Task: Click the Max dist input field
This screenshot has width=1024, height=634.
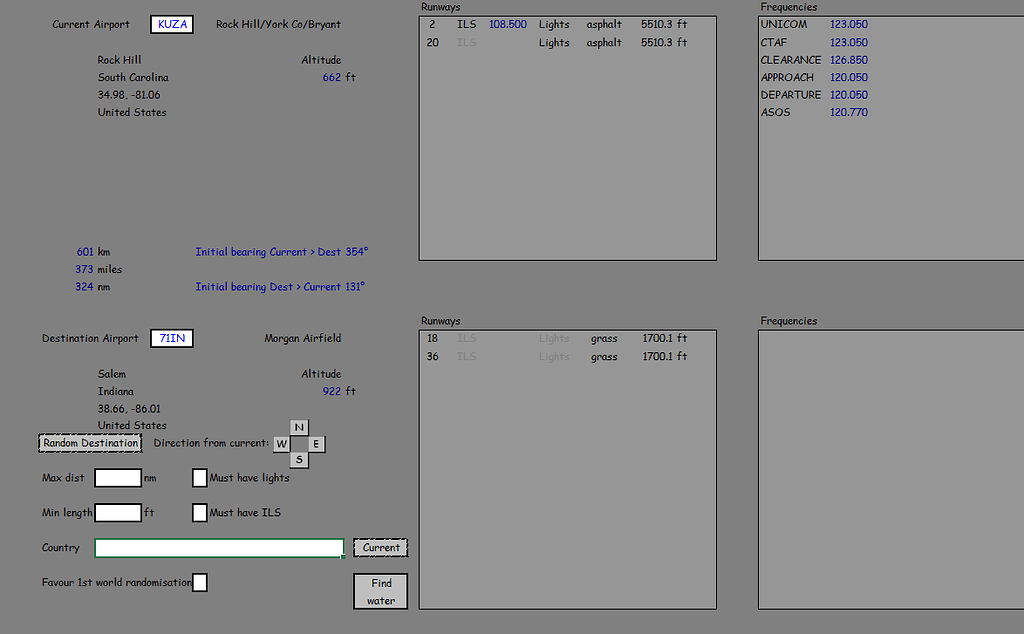Action: click(x=117, y=477)
